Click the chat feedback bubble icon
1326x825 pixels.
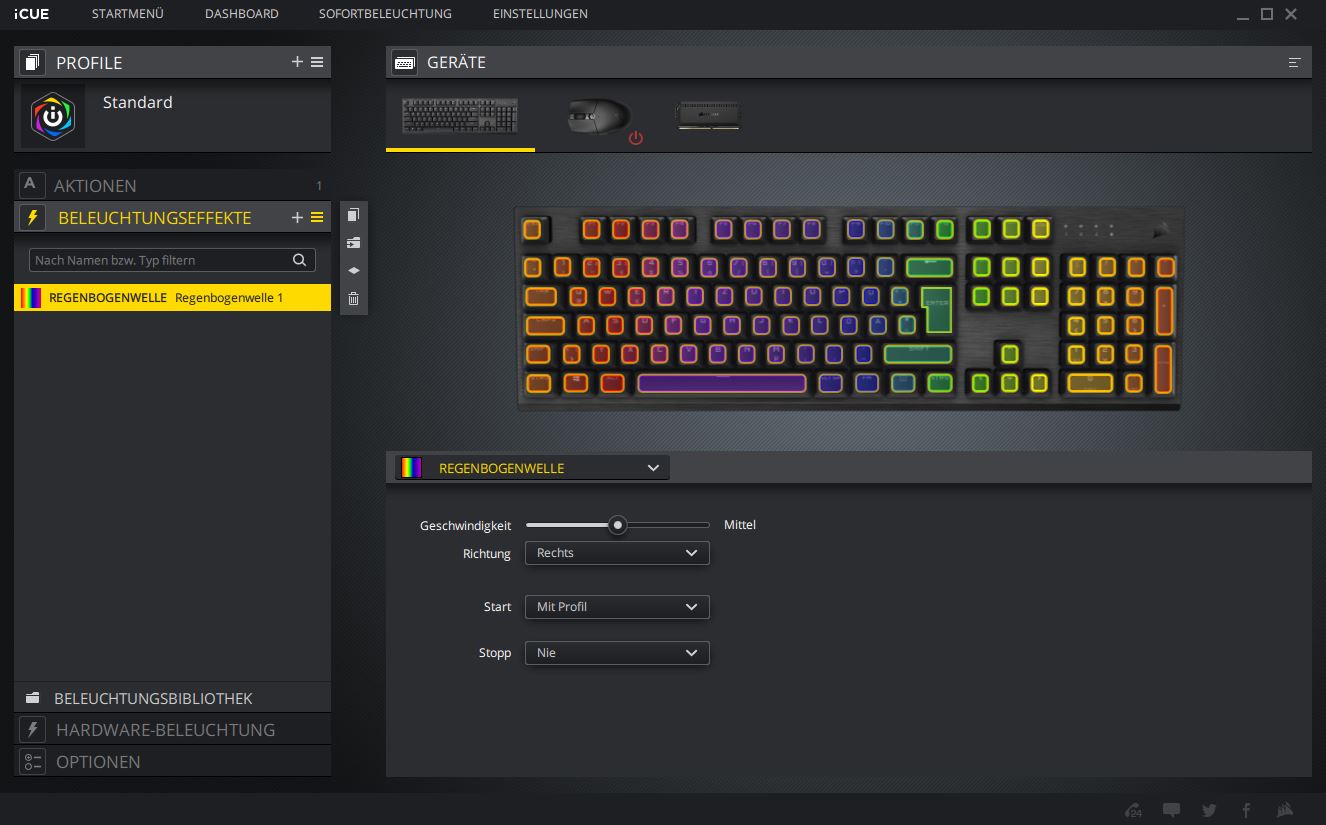tap(1171, 810)
